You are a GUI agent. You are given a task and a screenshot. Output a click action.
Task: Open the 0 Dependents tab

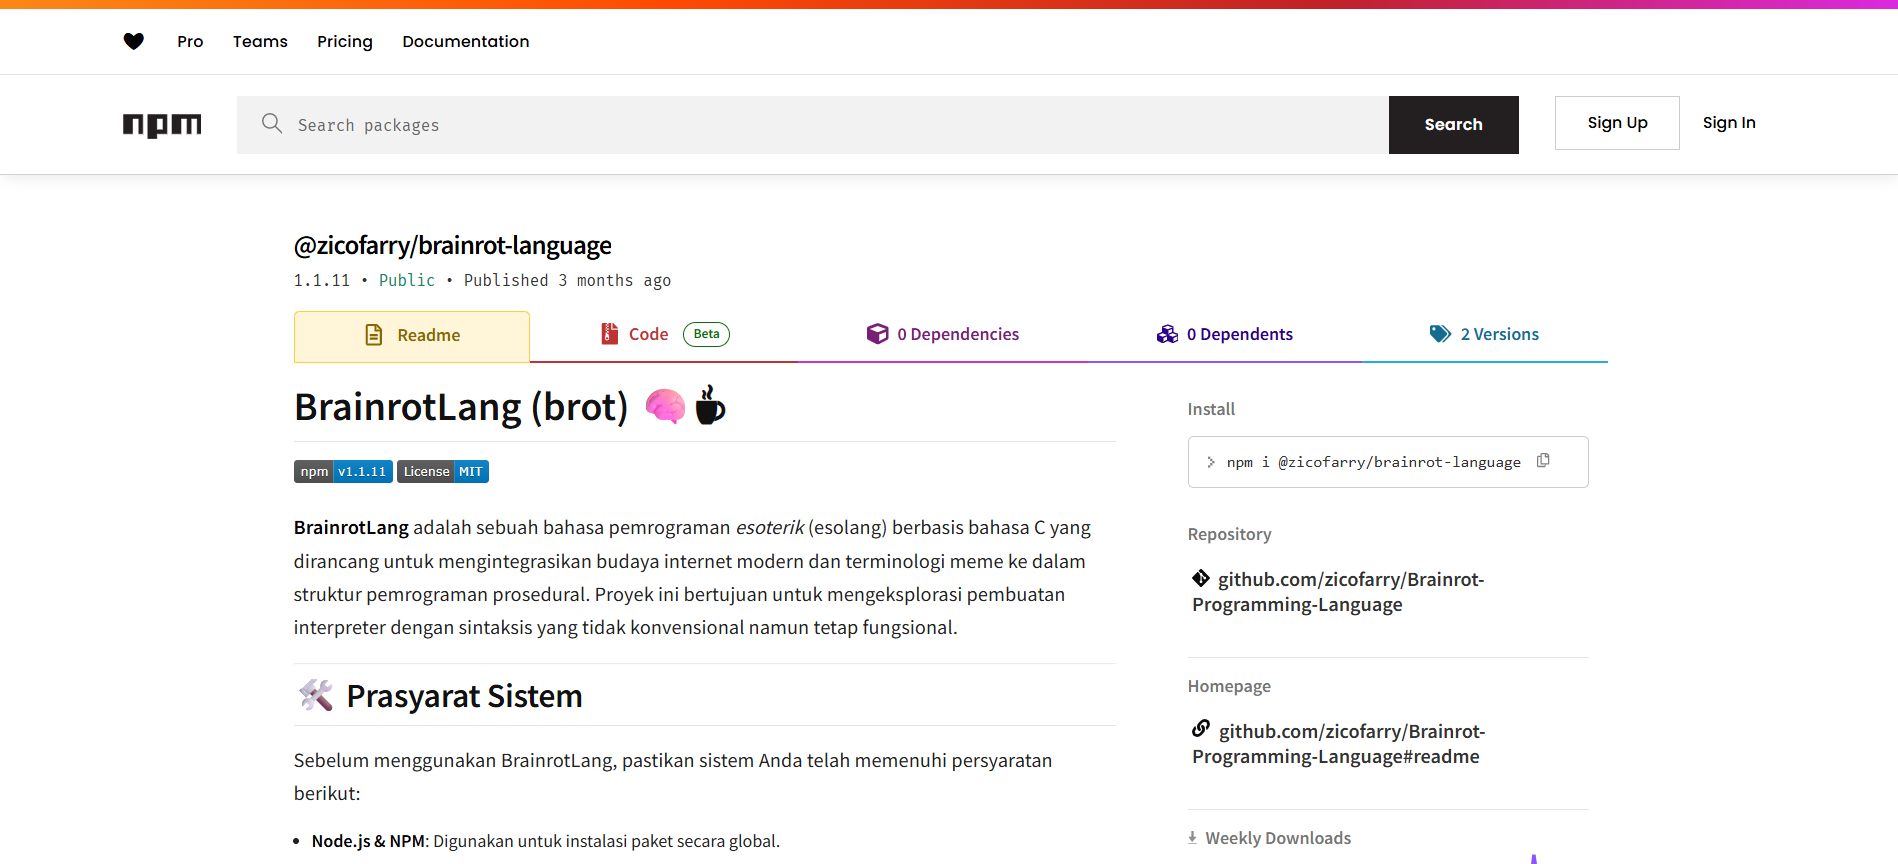pos(1225,335)
